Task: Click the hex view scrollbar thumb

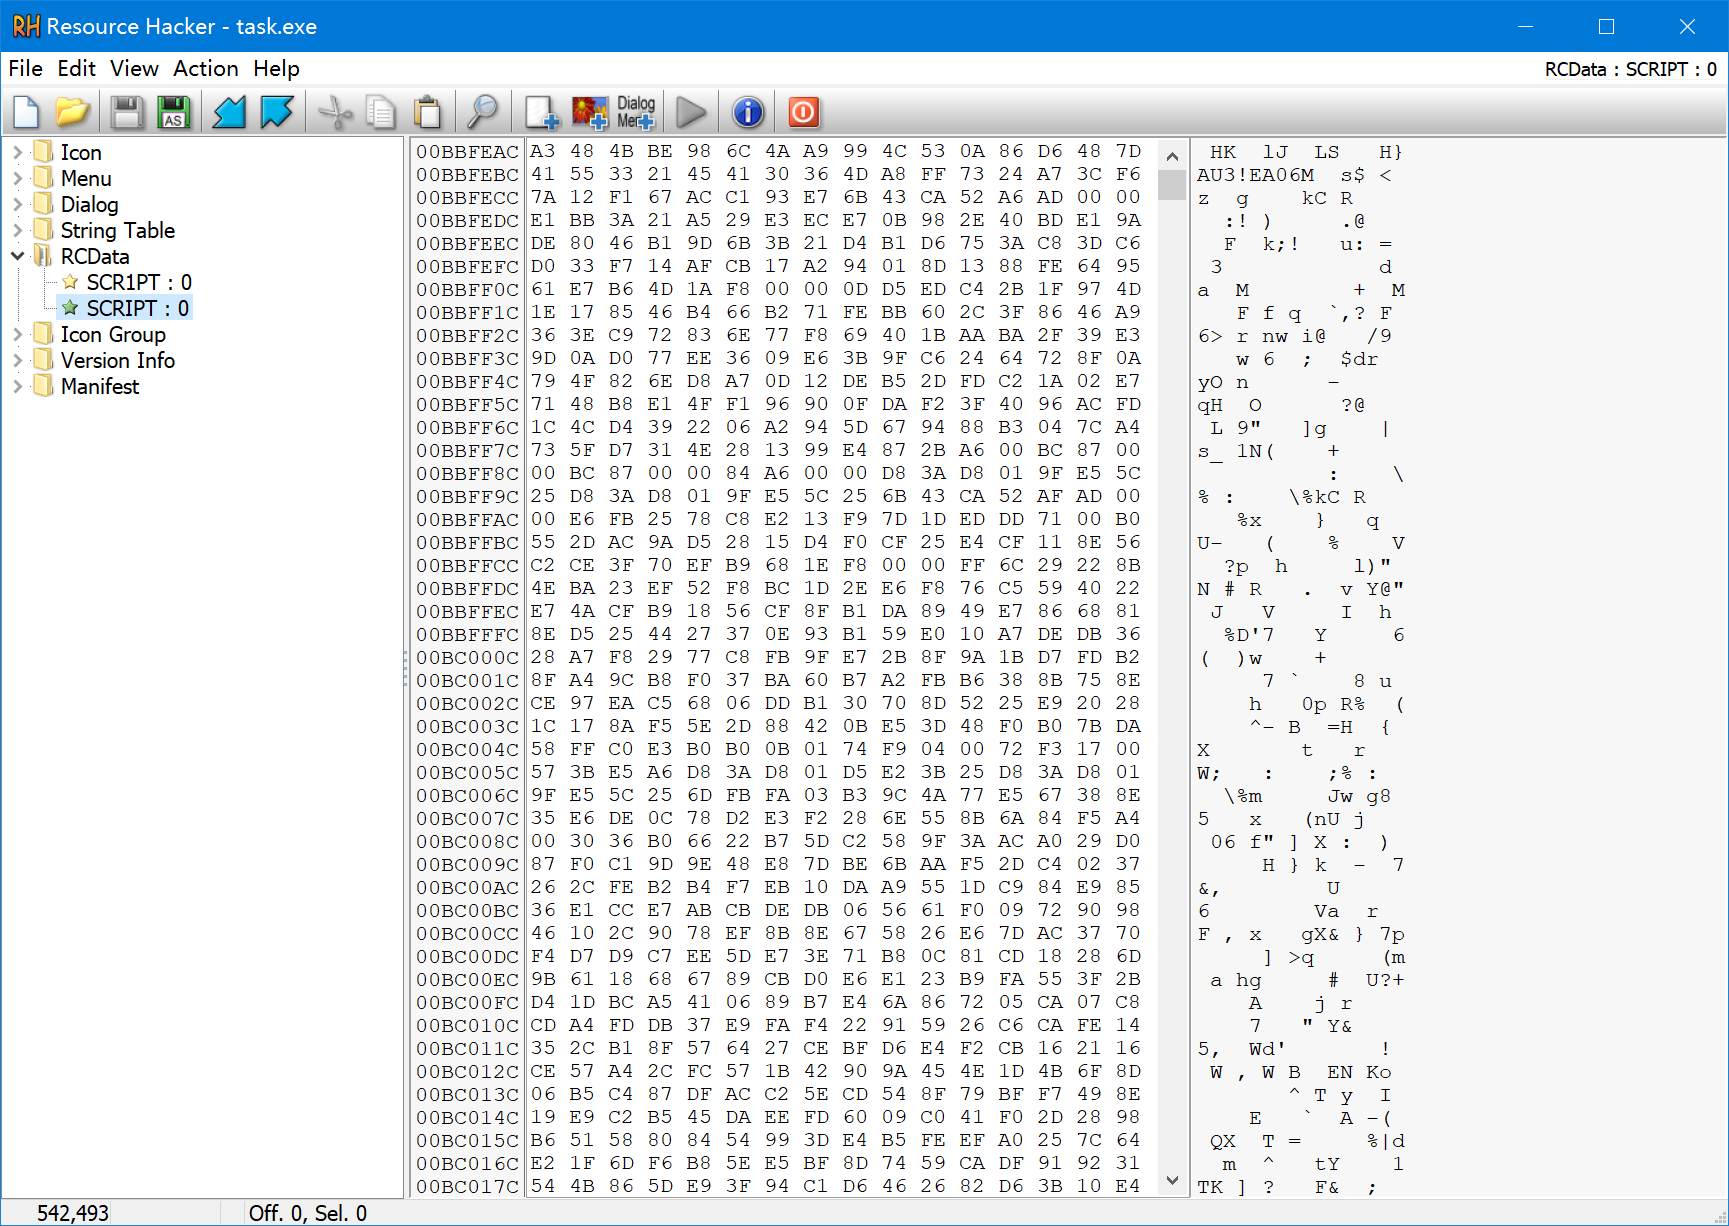Action: (x=1172, y=185)
